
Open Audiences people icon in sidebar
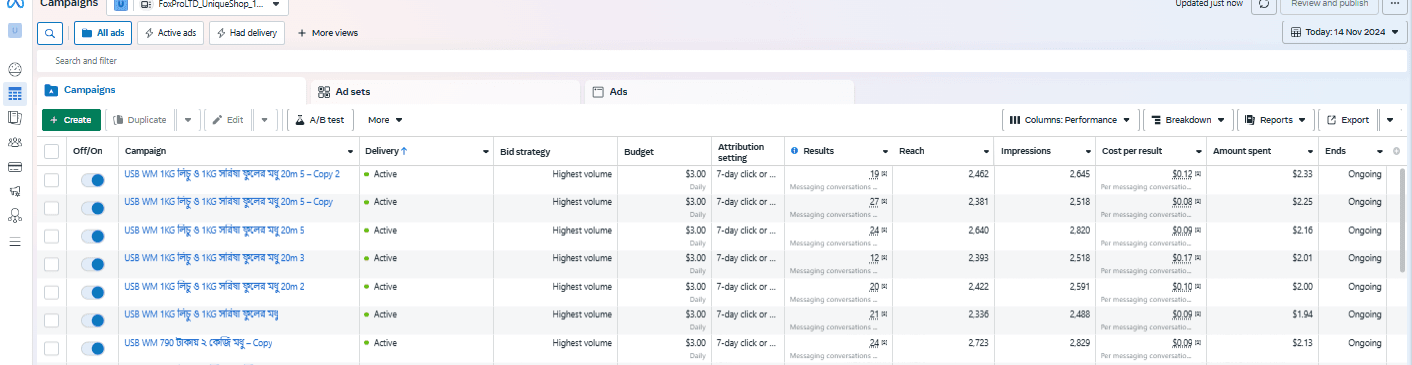(14, 142)
